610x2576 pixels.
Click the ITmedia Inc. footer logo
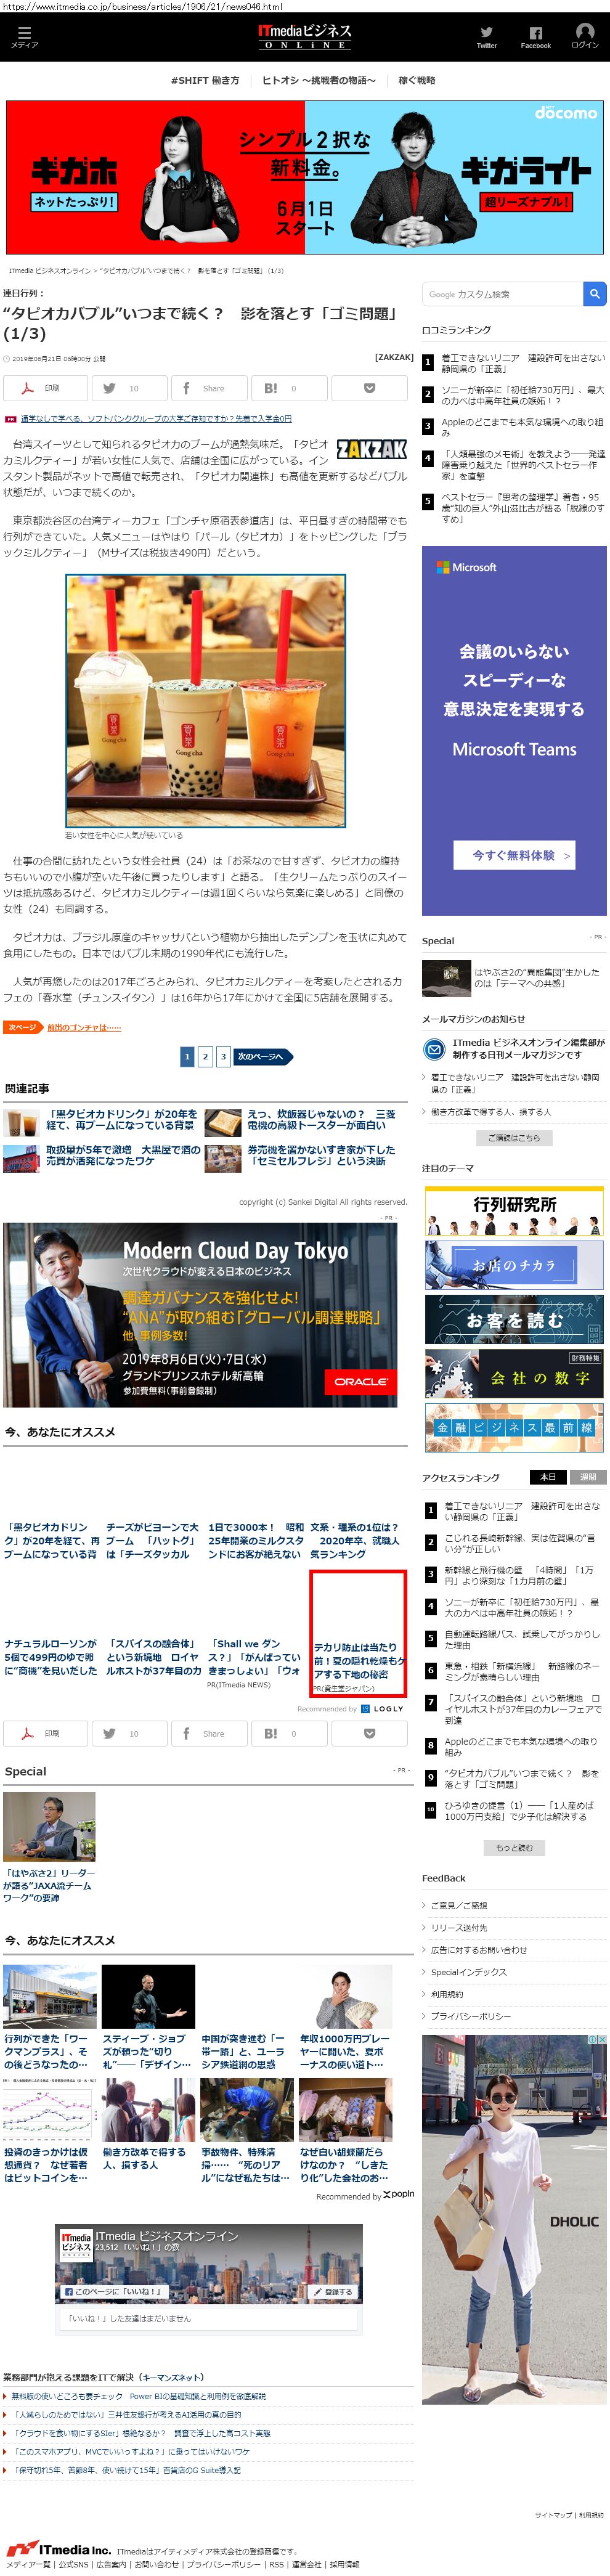[x=58, y=2549]
